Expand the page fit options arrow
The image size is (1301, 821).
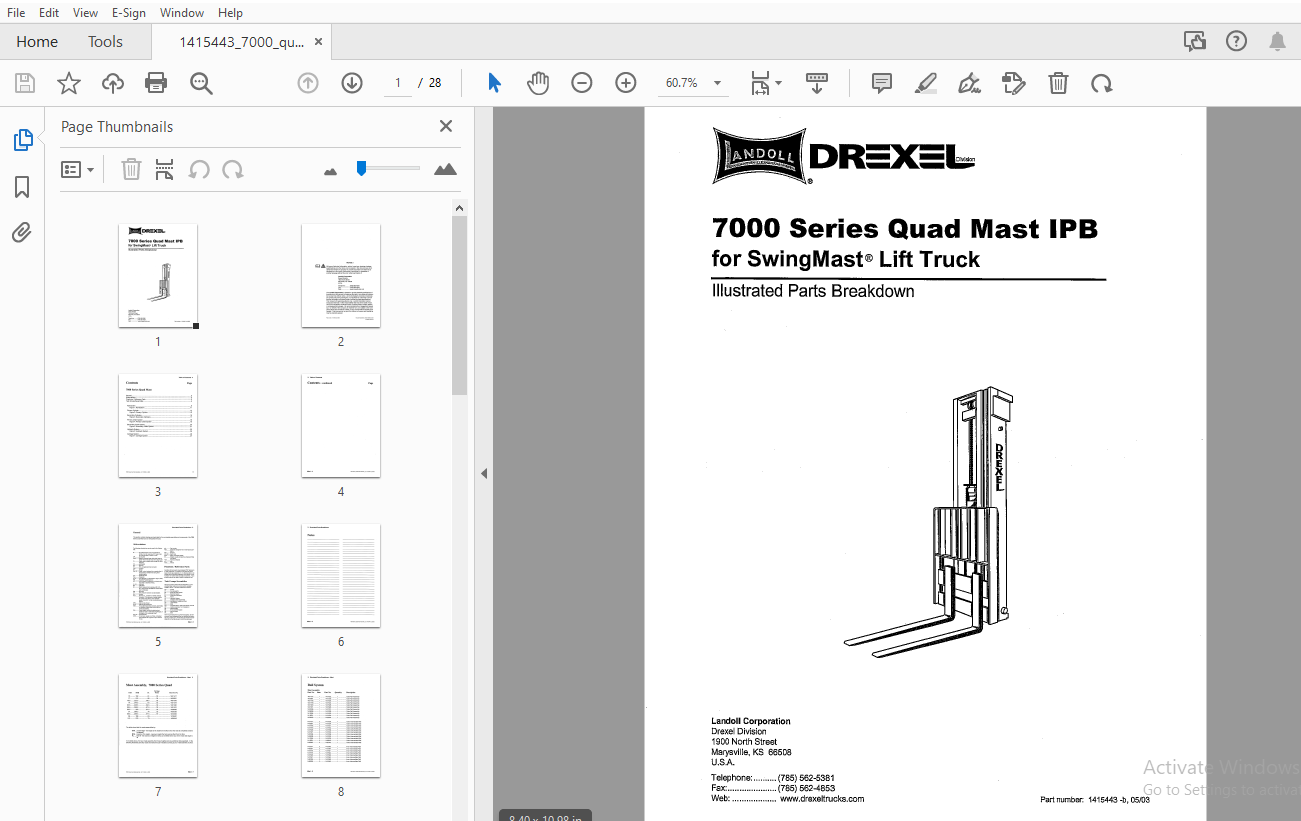(778, 83)
